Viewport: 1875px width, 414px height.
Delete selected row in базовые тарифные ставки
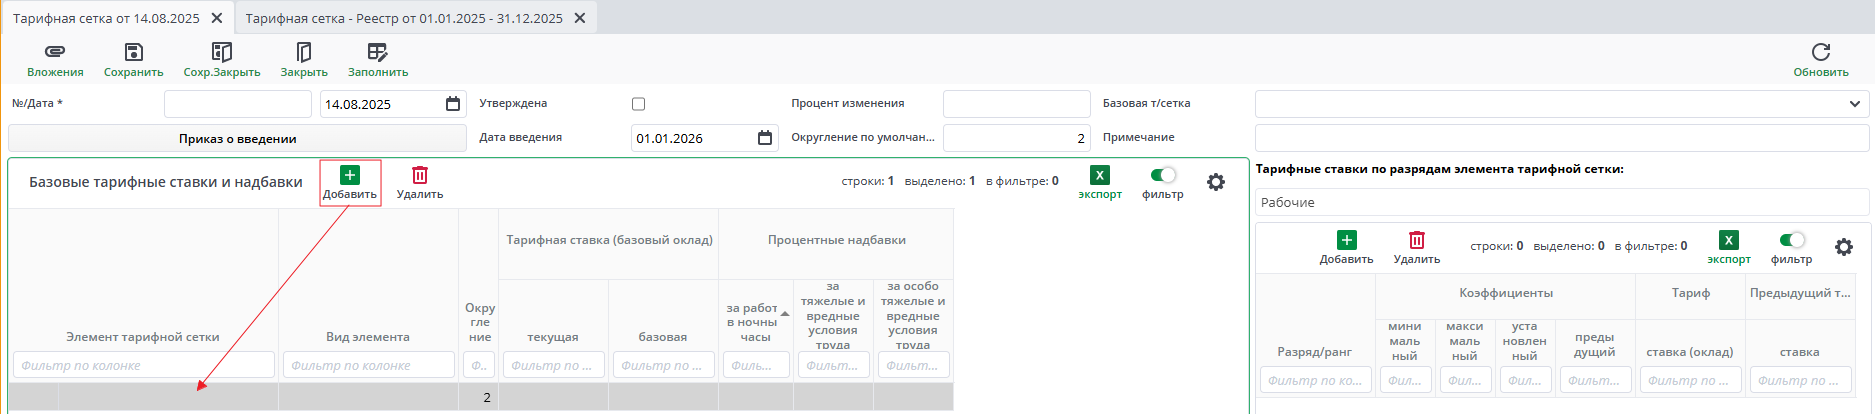(419, 176)
